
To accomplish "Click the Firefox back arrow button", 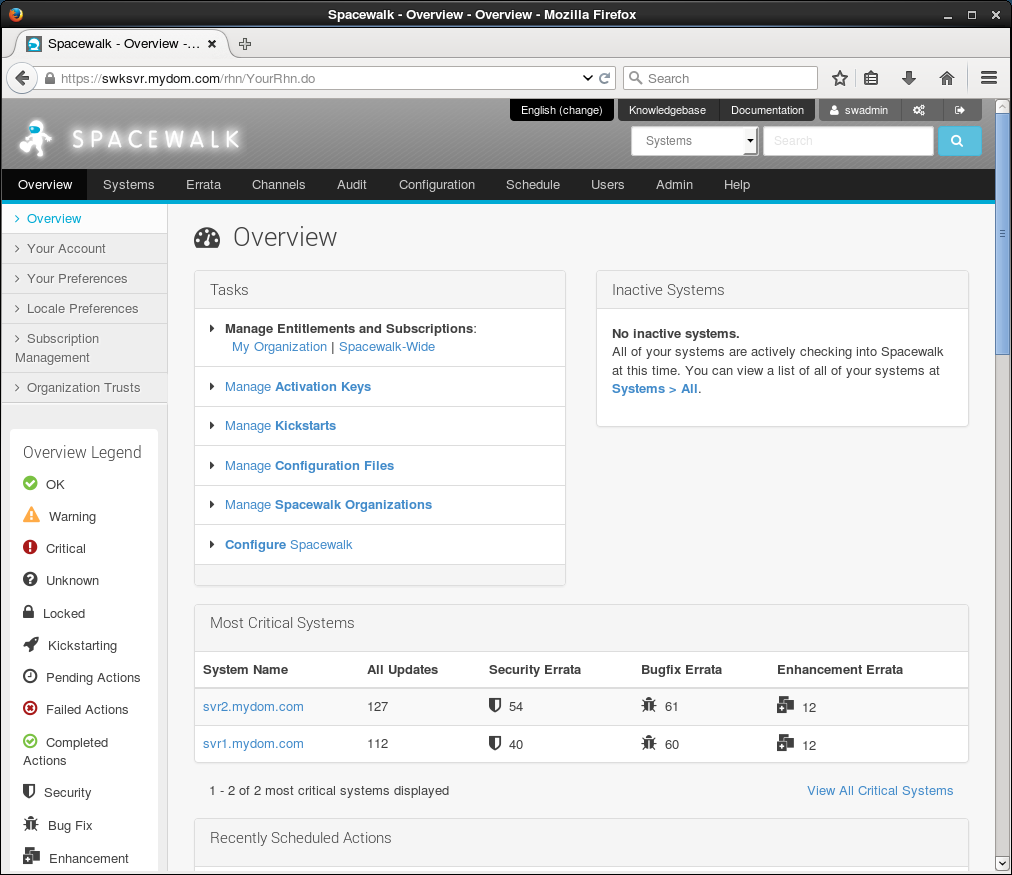I will 22,79.
